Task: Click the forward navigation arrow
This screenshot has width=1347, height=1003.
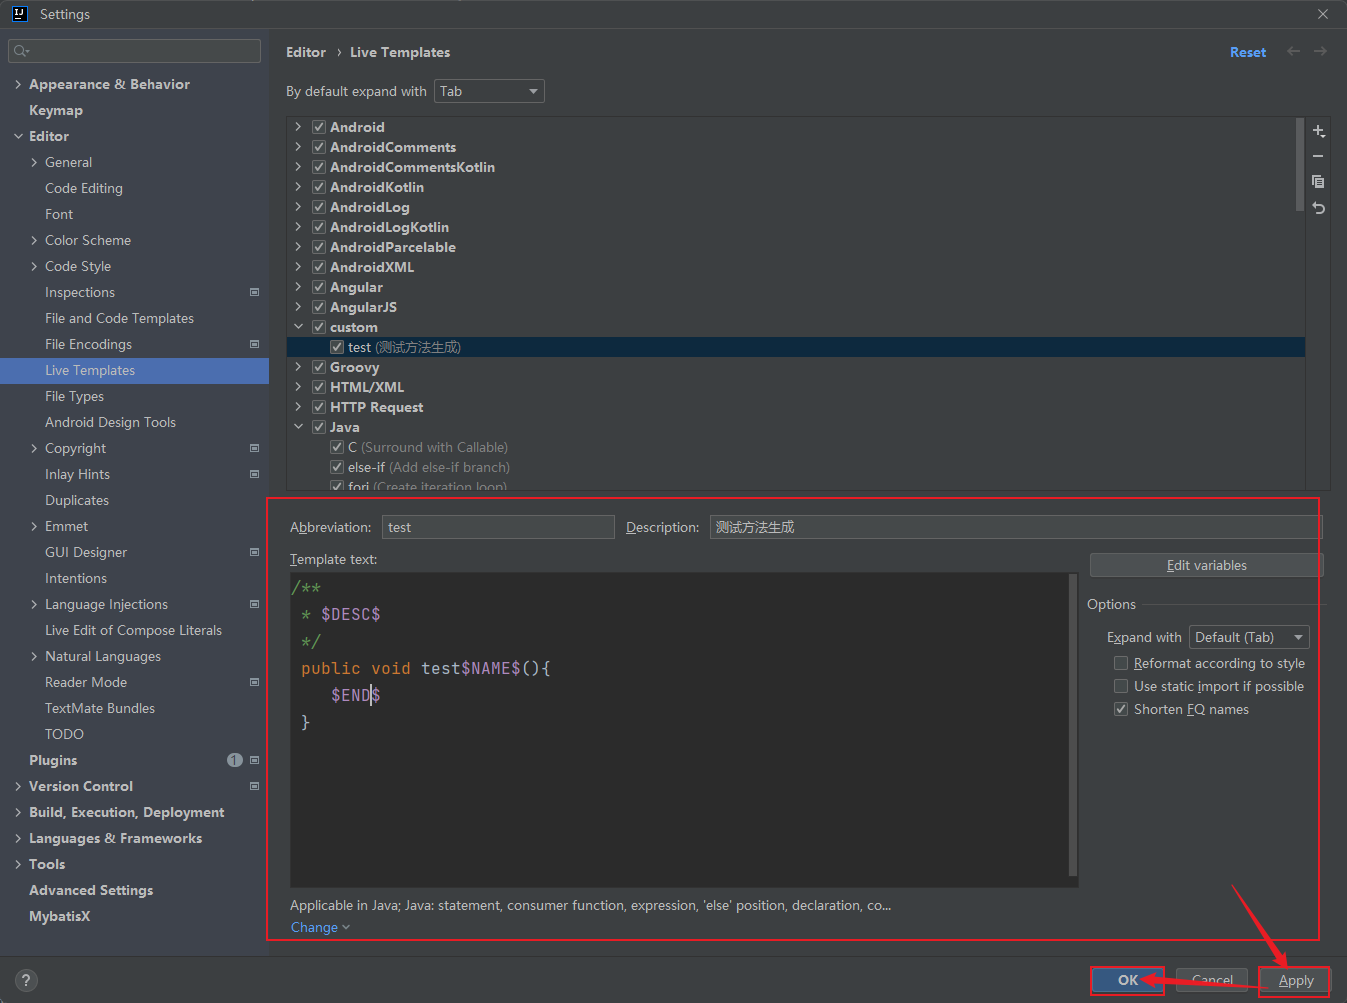Action: point(1320,51)
